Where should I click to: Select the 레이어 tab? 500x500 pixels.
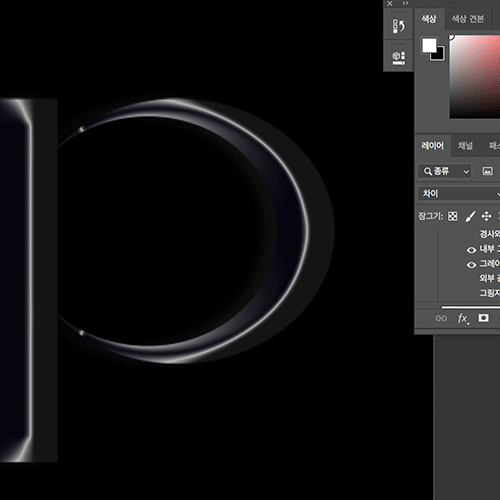[432, 146]
